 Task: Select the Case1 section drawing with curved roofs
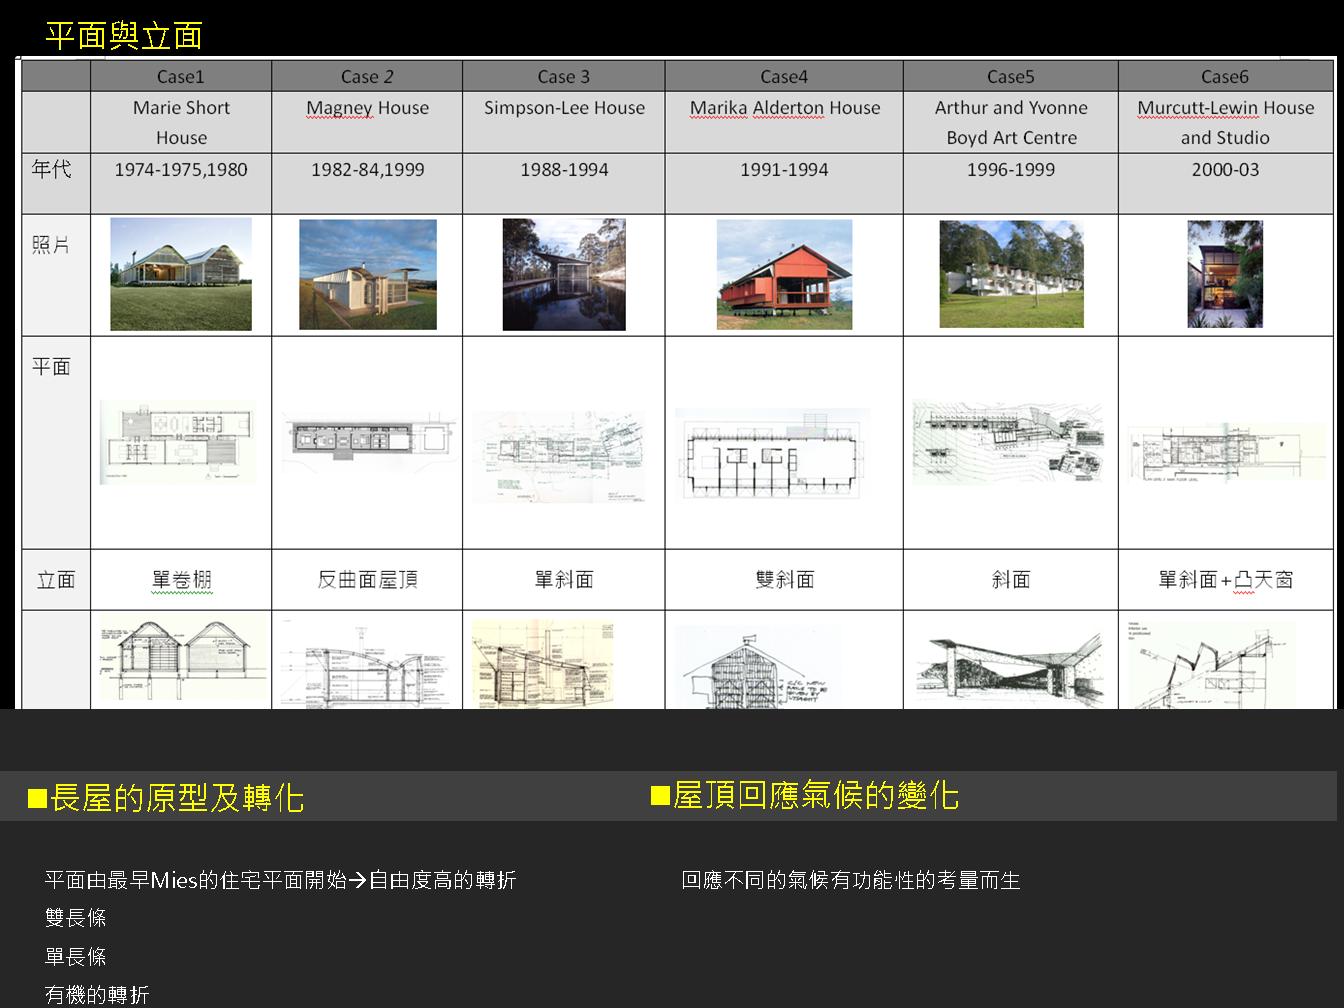click(x=183, y=660)
